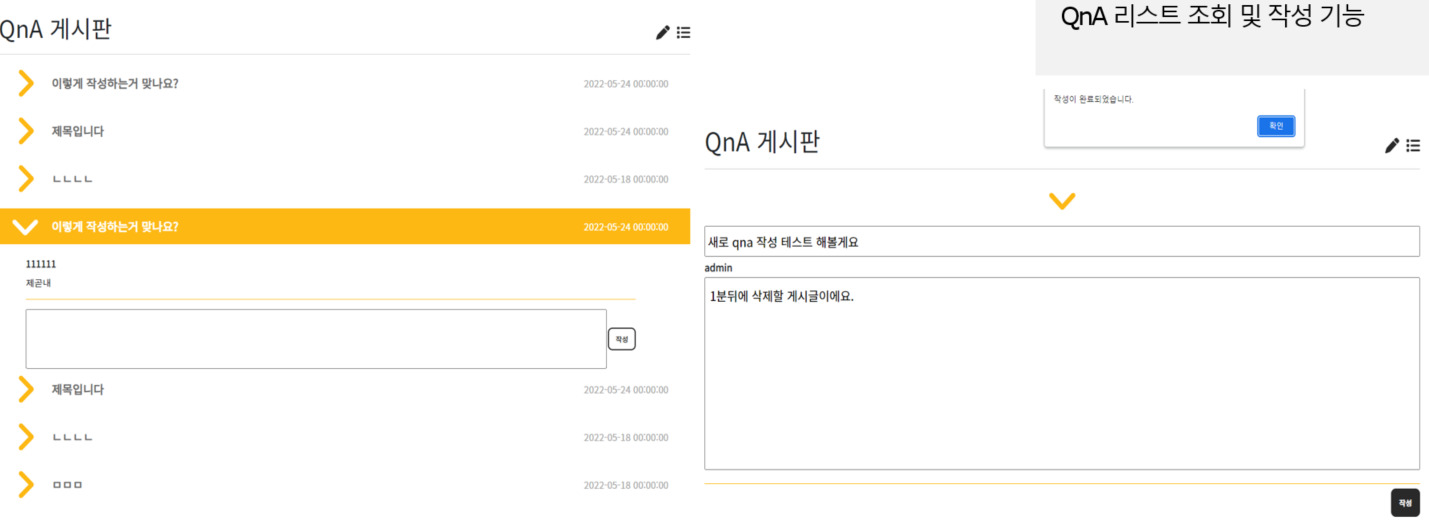Click the date on the highlighted orange row
The width and height of the screenshot is (1429, 521).
(x=626, y=227)
